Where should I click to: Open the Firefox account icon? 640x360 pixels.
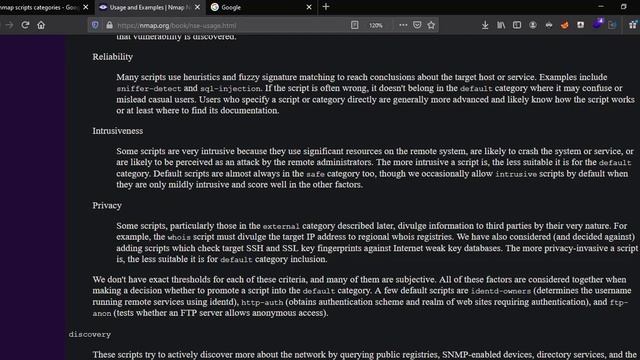click(533, 25)
